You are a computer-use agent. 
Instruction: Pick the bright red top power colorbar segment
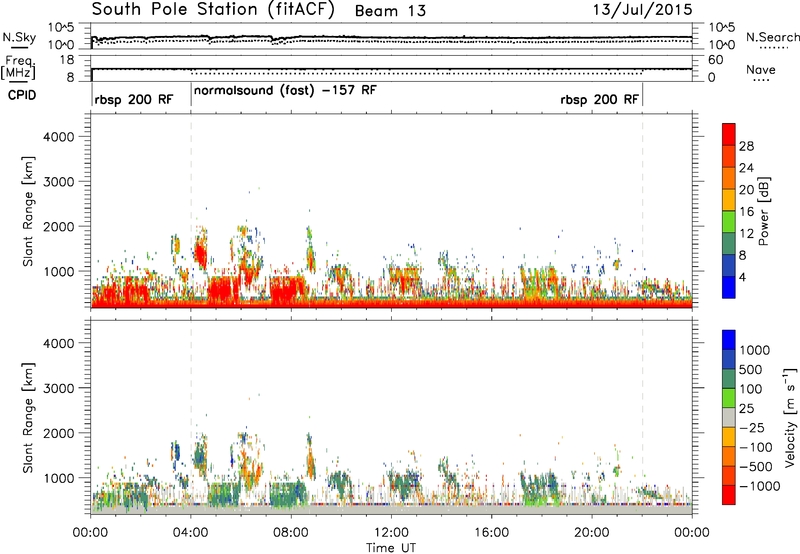729,135
